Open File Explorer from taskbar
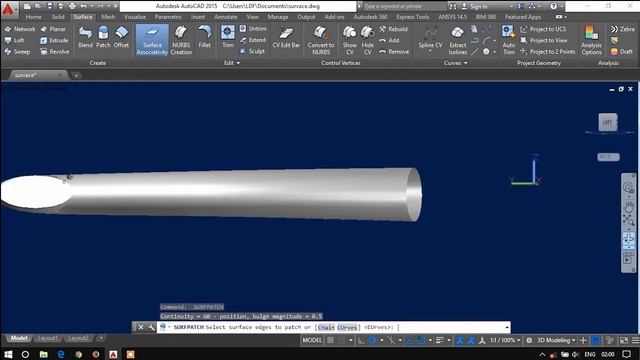The image size is (640, 360). (x=43, y=354)
